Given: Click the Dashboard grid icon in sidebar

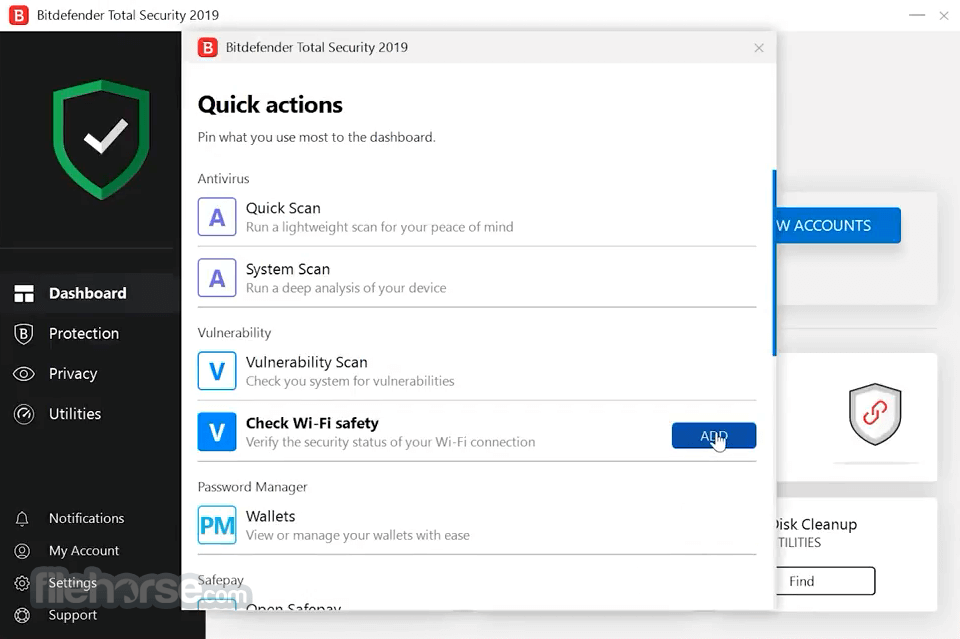Looking at the screenshot, I should point(24,294).
